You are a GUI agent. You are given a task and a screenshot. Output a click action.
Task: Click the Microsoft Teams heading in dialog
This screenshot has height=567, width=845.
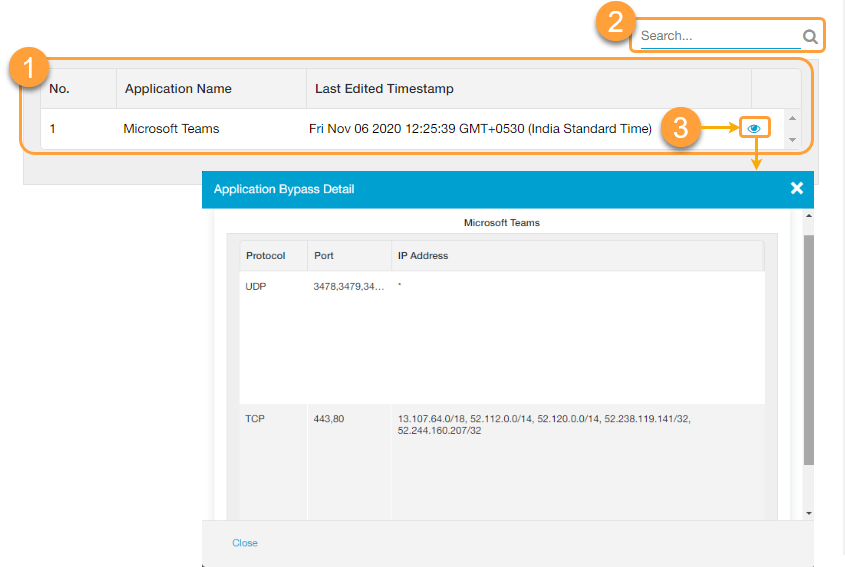(502, 223)
